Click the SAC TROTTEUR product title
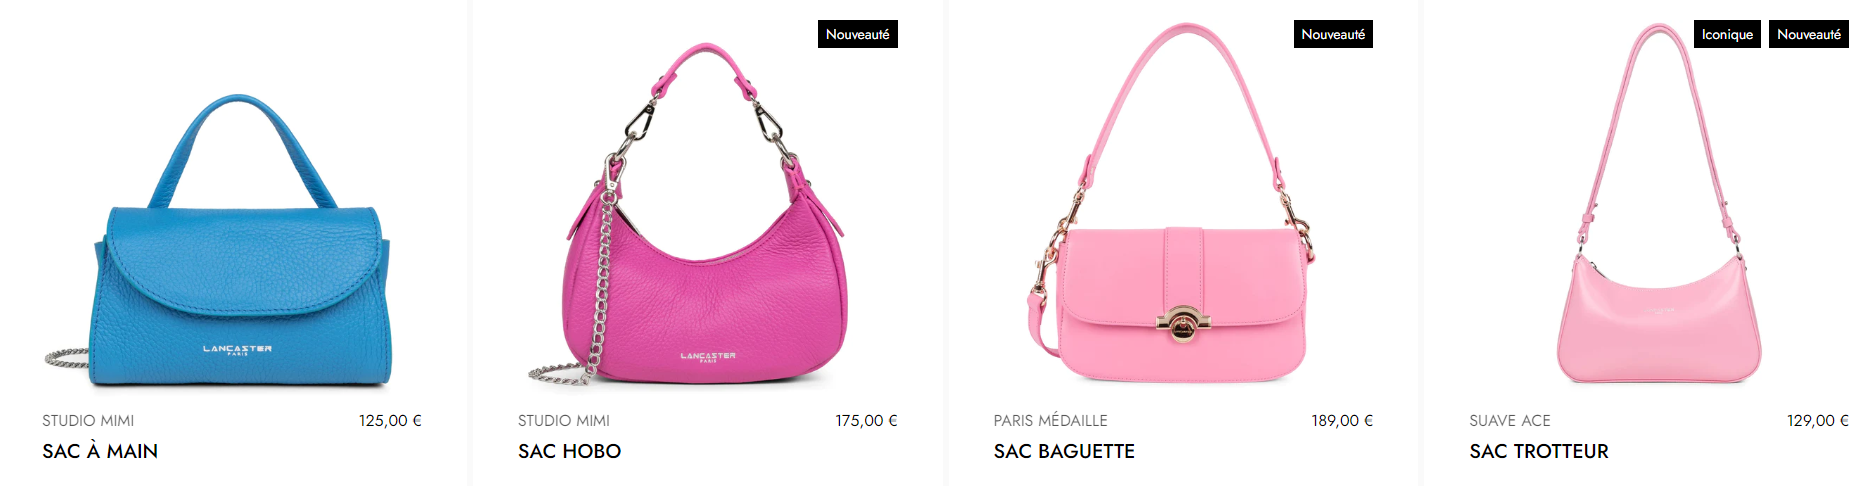1861x486 pixels. click(1539, 451)
